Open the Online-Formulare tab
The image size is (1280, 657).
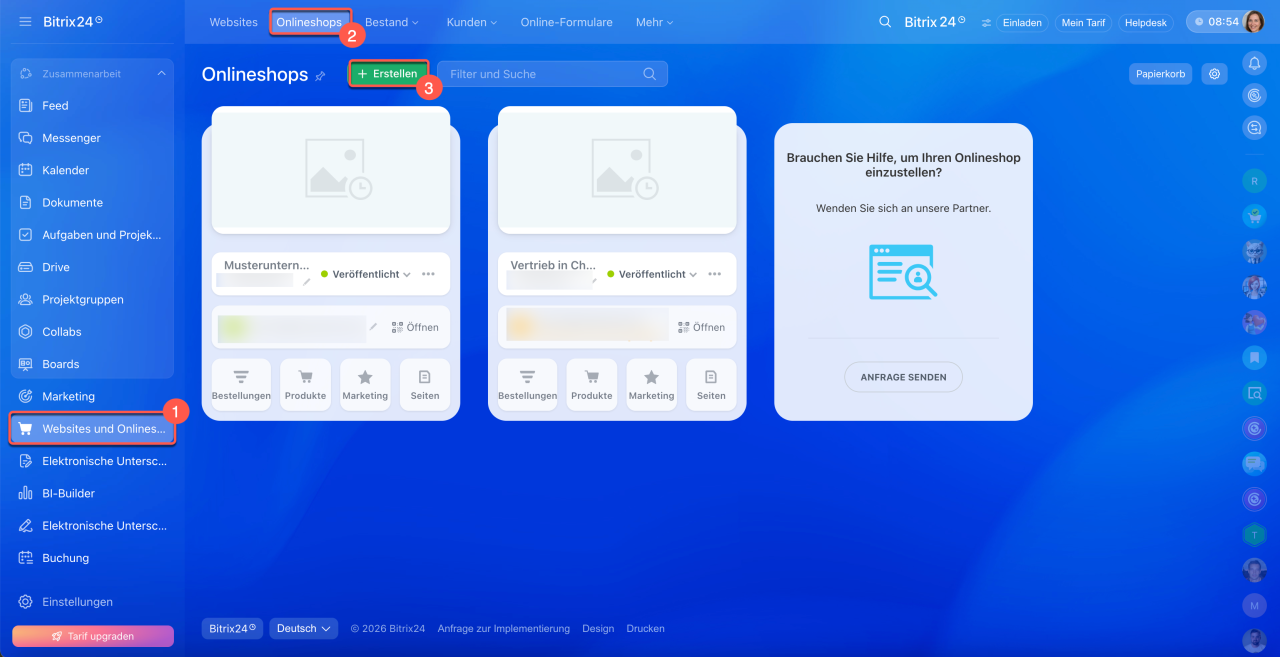tap(566, 22)
